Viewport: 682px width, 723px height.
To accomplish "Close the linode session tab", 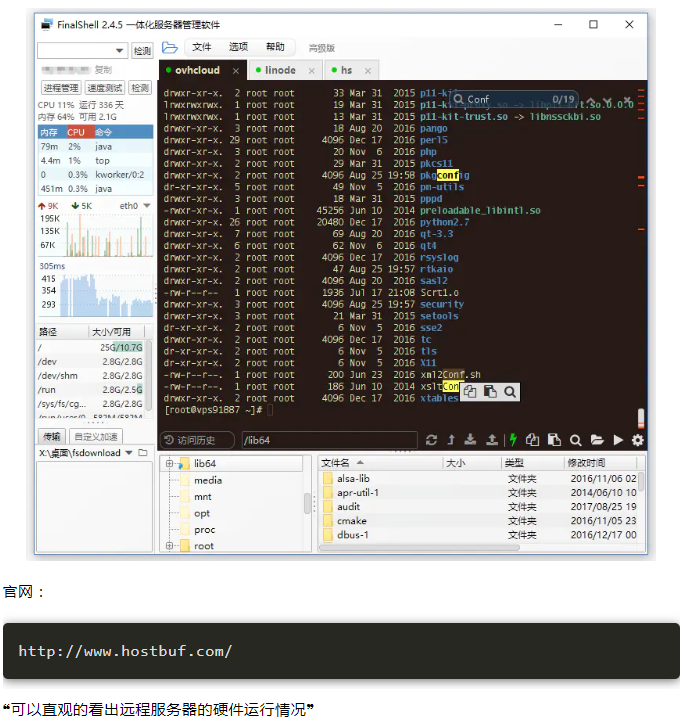I will pos(314,71).
